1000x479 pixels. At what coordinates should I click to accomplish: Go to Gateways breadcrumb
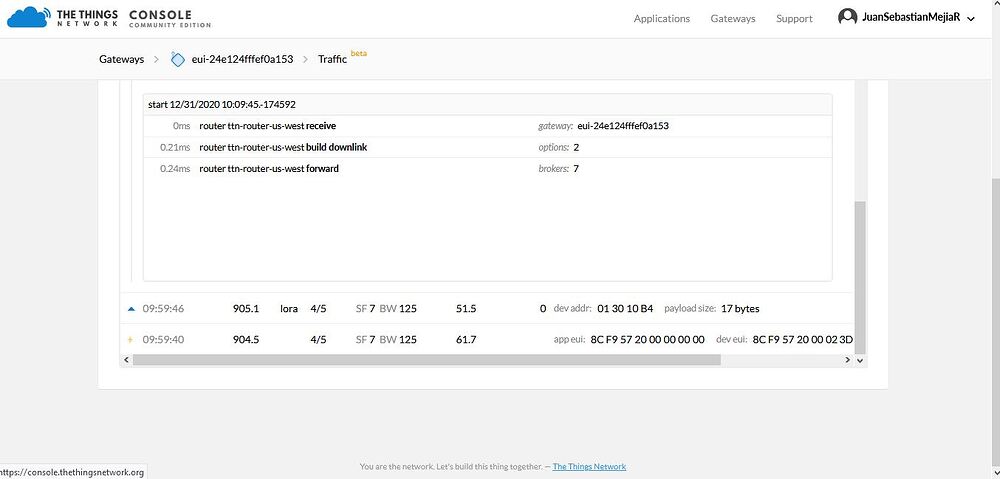121,59
